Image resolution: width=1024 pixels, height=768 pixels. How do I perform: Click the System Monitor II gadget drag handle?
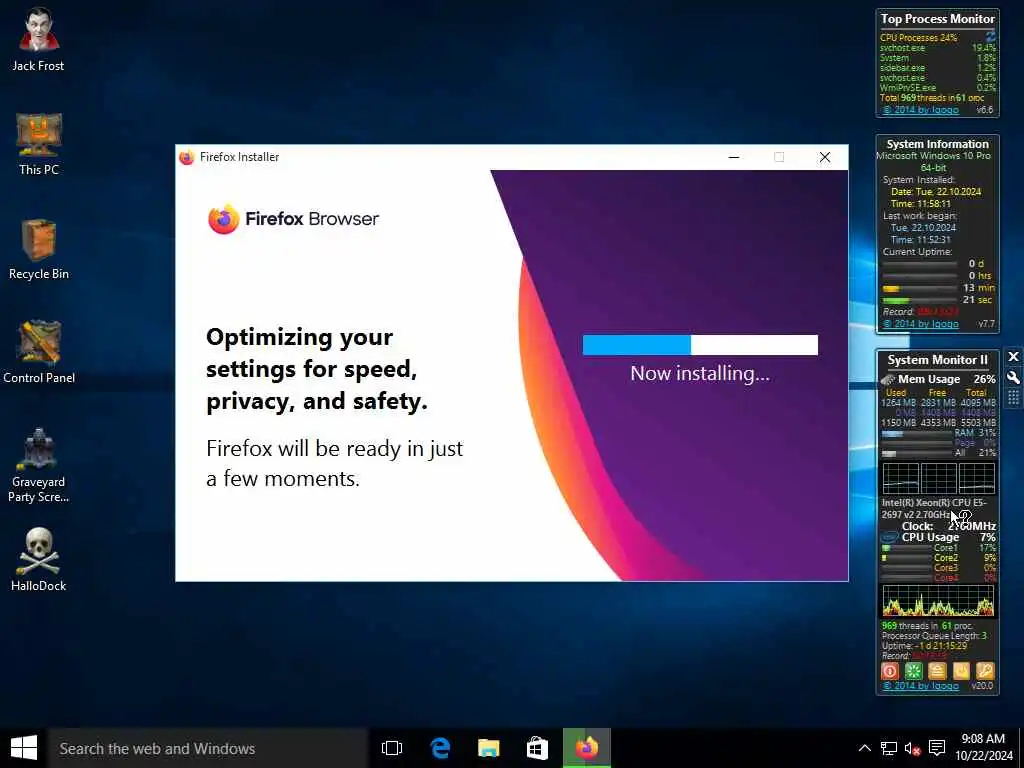(x=1013, y=398)
